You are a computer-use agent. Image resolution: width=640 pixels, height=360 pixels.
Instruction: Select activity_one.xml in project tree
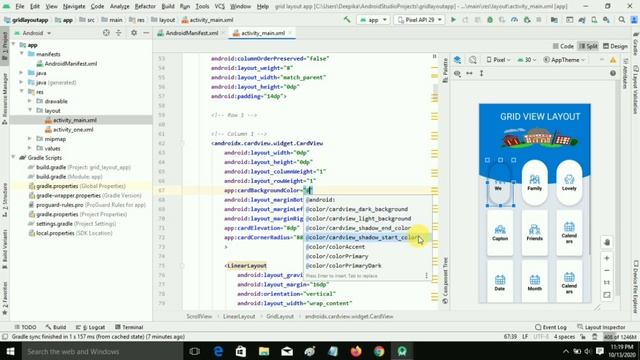coord(73,129)
